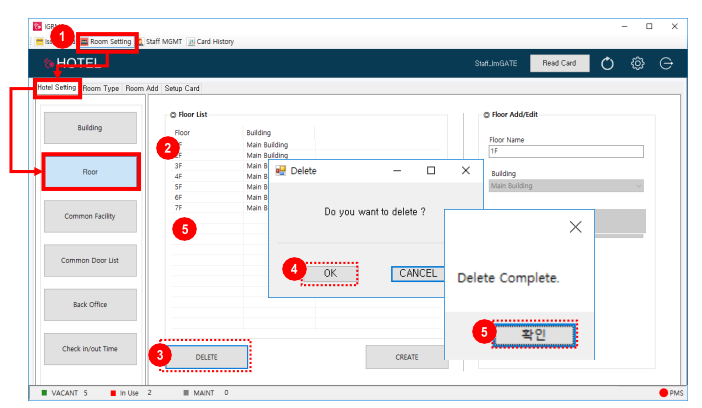Click the DELETE button below floor list
Image resolution: width=702 pixels, height=408 pixels.
[x=206, y=357]
